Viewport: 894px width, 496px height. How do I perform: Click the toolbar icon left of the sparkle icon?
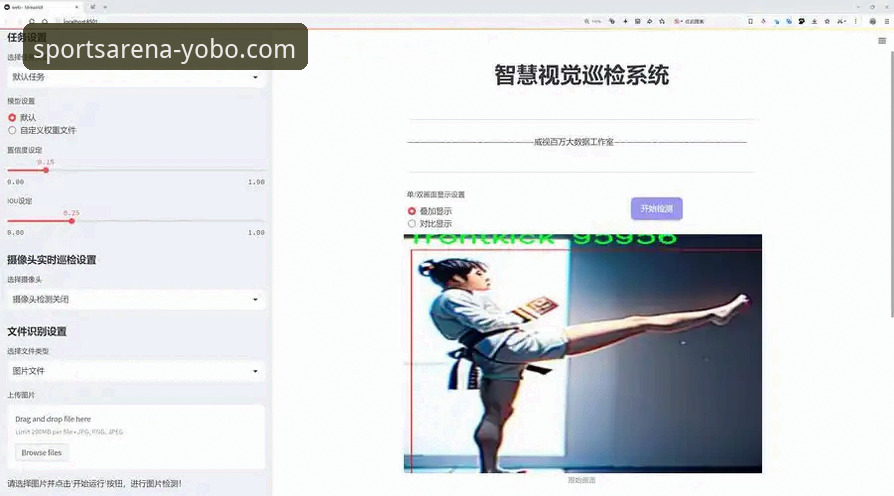[x=612, y=21]
